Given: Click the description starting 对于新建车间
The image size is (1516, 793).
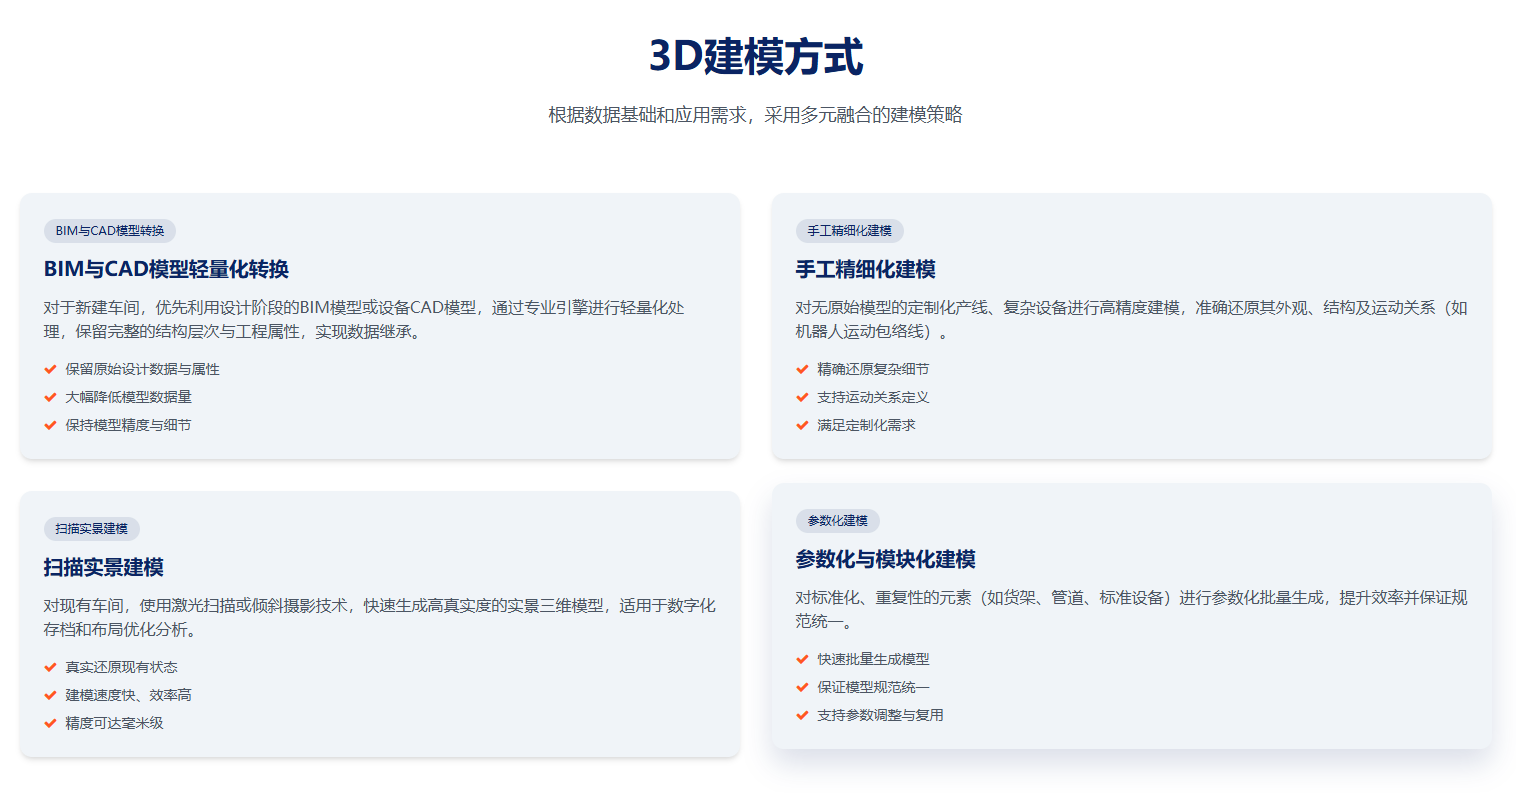Looking at the screenshot, I should click(364, 320).
